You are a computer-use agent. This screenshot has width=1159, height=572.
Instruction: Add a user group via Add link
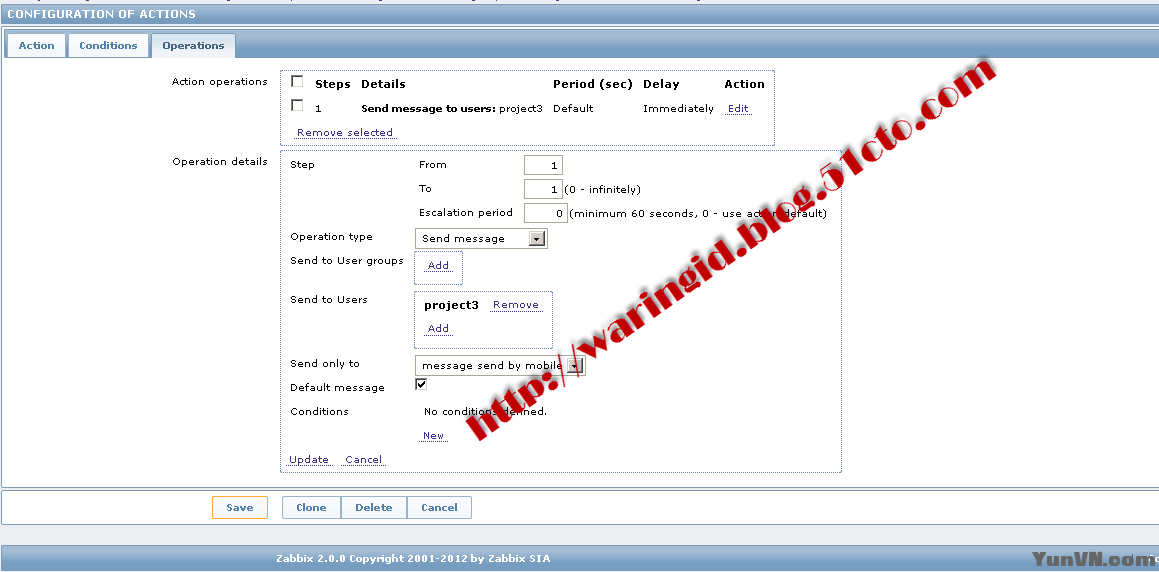click(438, 266)
